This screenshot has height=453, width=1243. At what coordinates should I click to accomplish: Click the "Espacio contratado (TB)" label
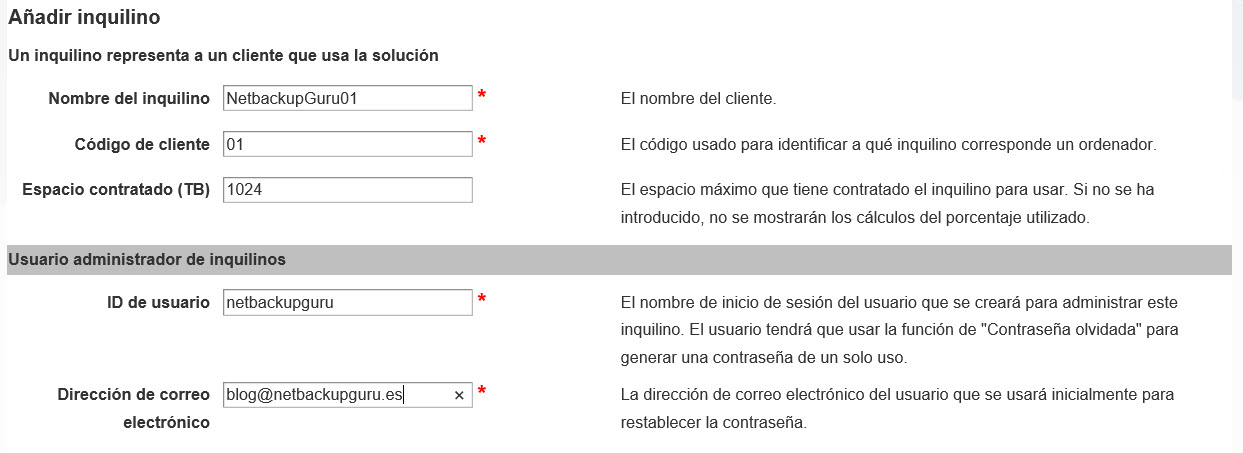coord(115,190)
